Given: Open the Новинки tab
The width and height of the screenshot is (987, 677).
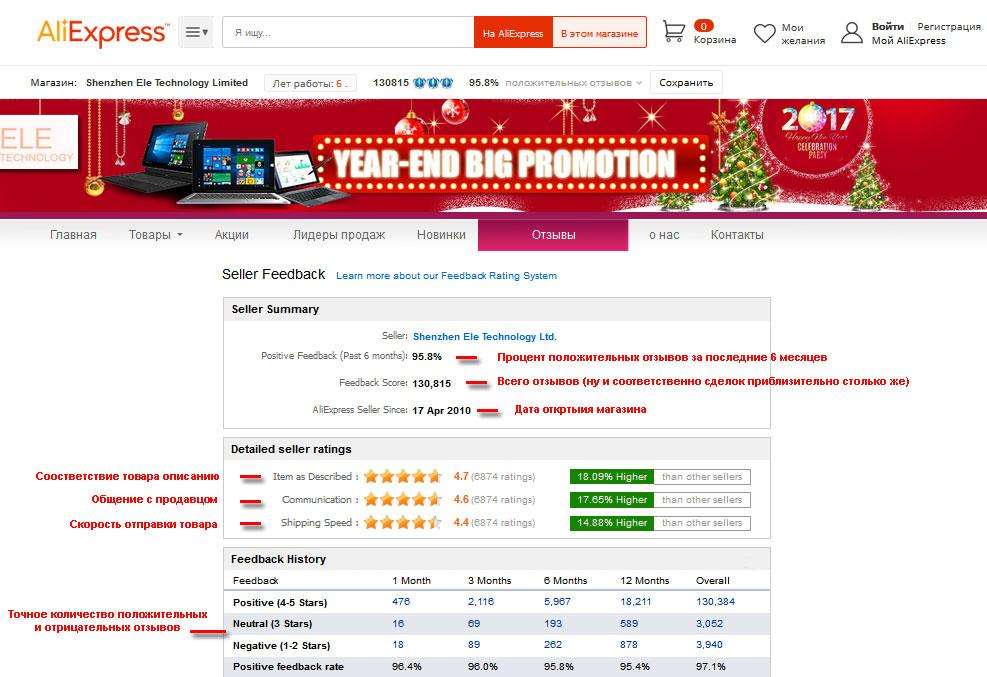Looking at the screenshot, I should pyautogui.click(x=441, y=235).
